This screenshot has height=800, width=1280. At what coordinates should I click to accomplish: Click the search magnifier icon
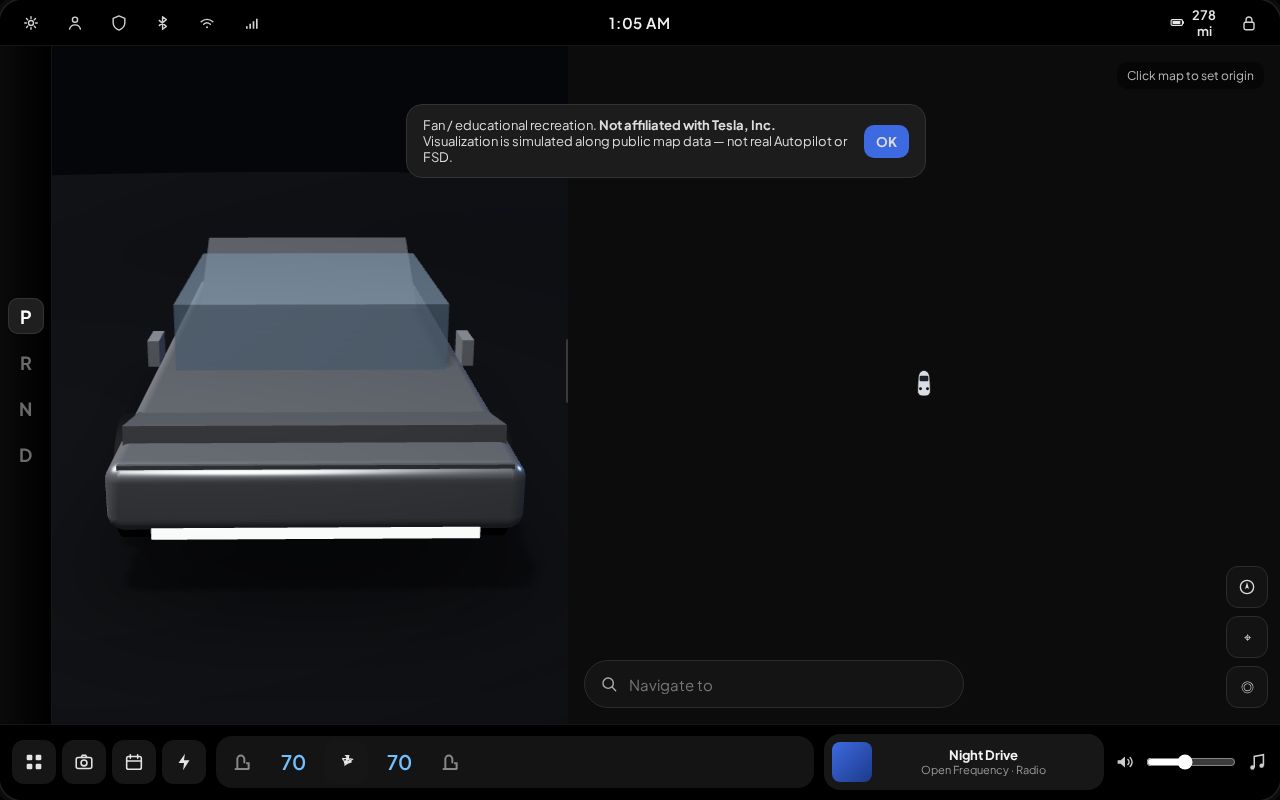pos(609,685)
